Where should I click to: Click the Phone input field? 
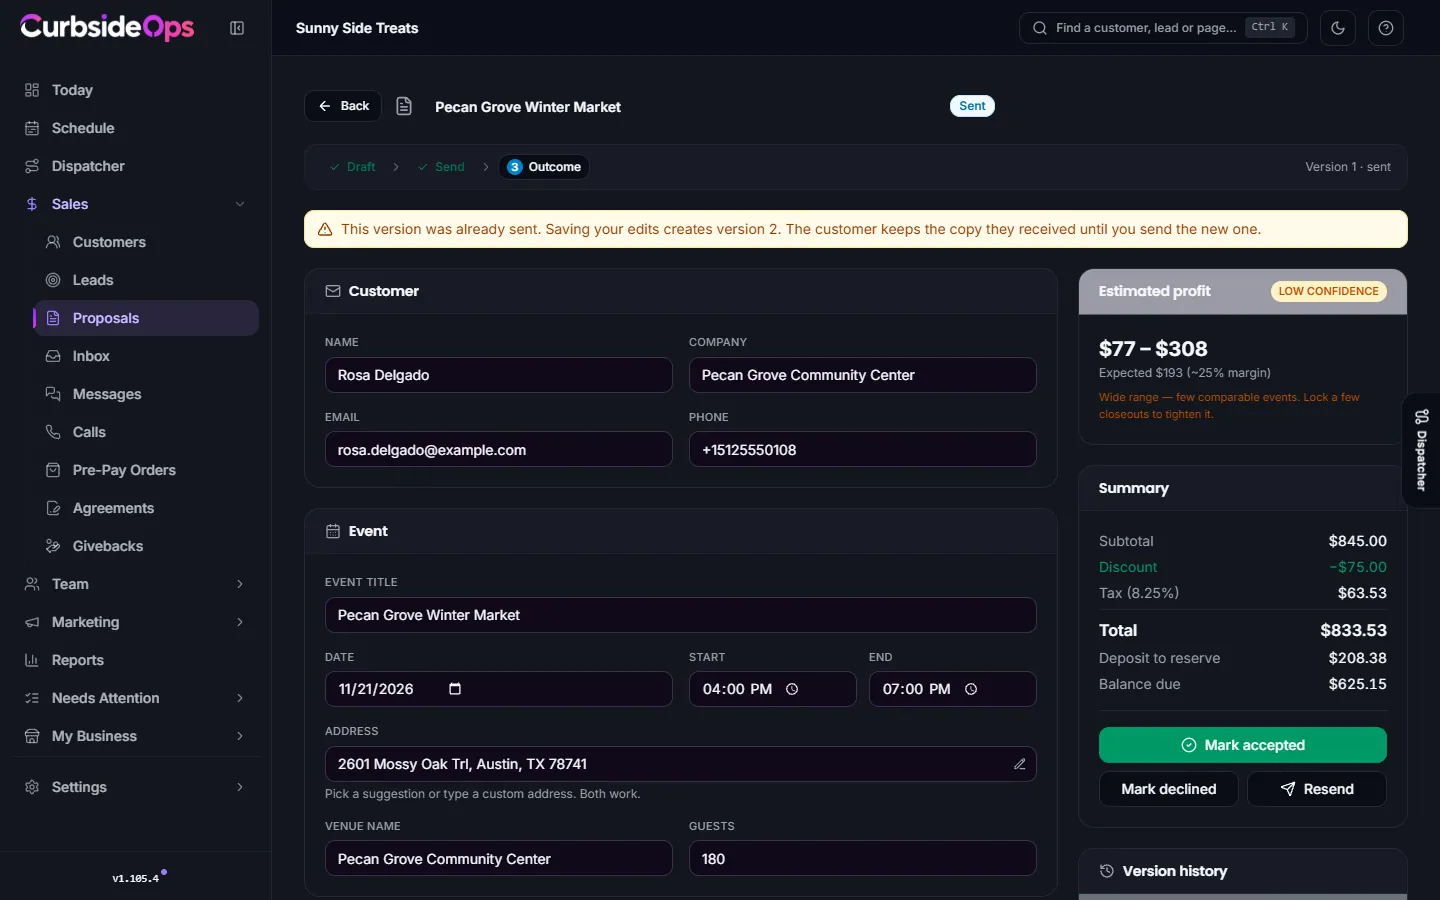pyautogui.click(x=863, y=450)
